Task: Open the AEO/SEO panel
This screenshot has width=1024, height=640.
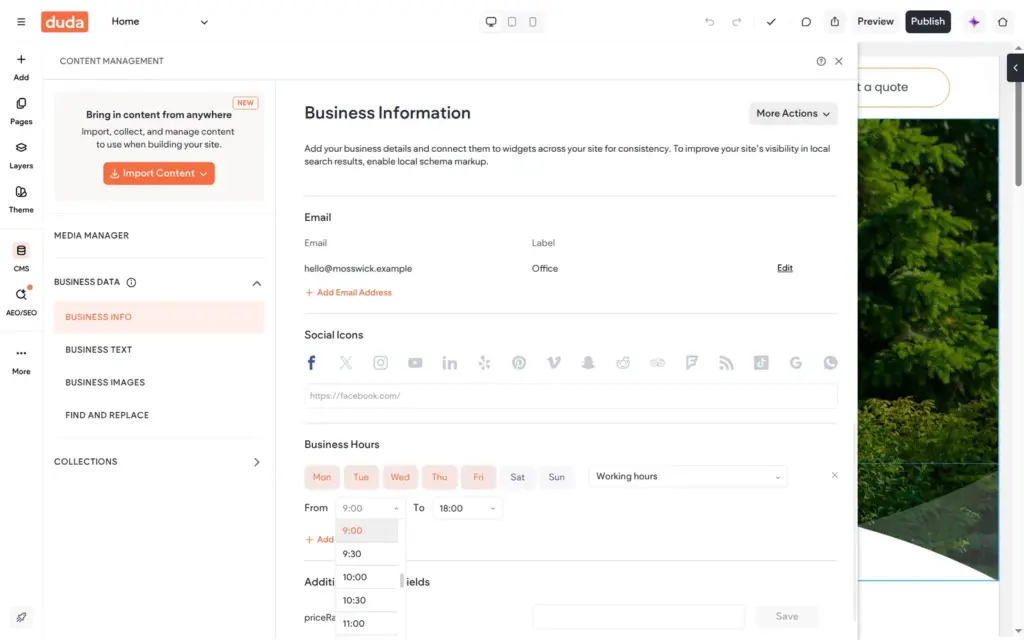Action: [21, 302]
